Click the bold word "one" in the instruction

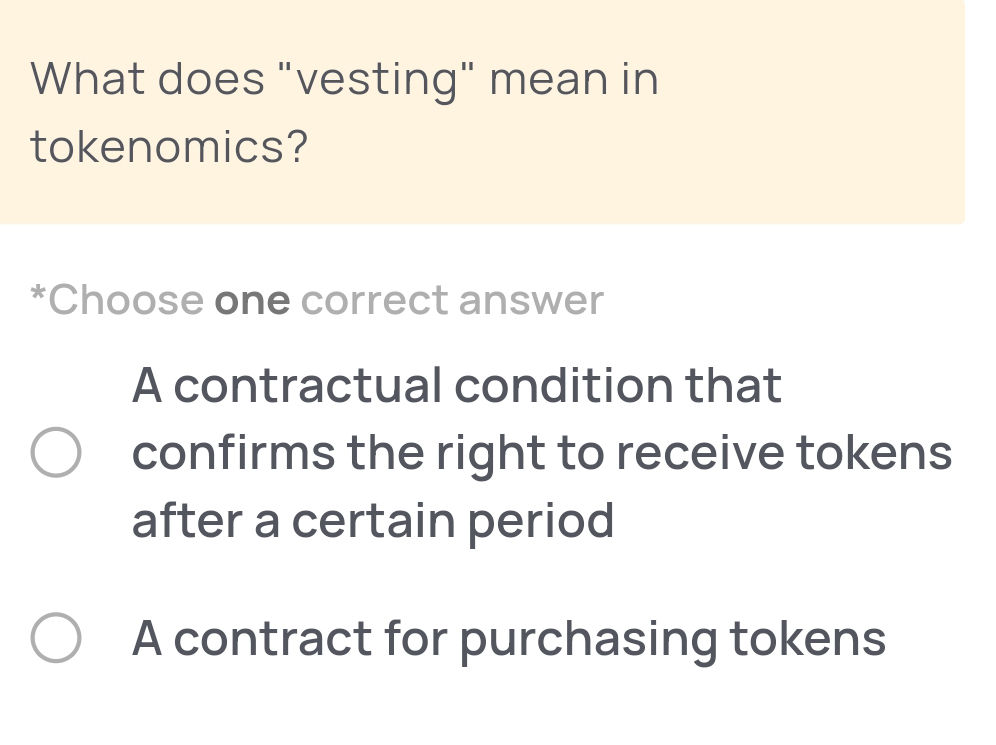click(253, 300)
